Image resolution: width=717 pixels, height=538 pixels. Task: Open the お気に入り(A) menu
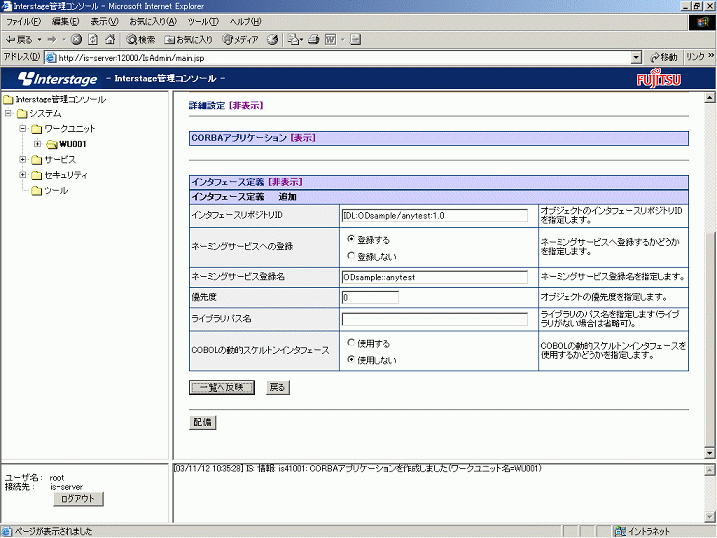click(153, 21)
